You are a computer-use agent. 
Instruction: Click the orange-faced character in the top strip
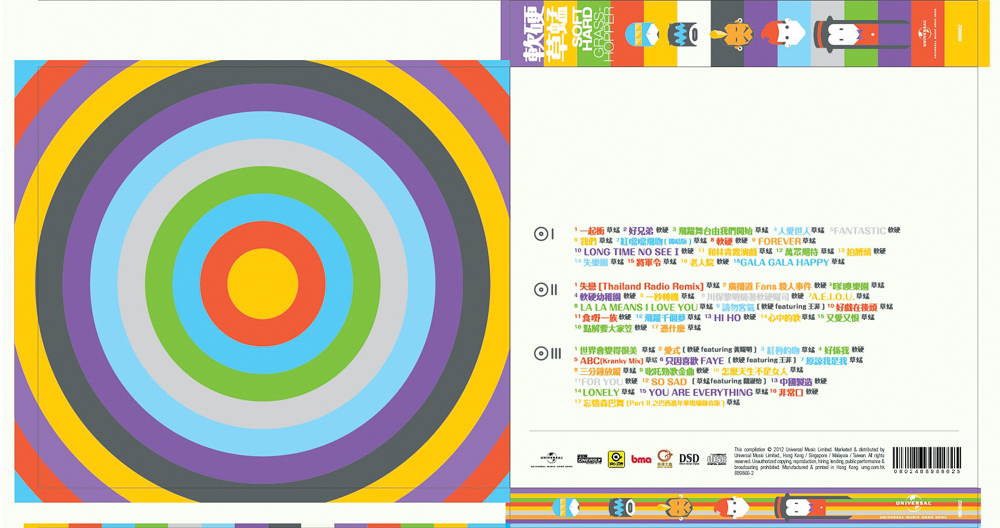(732, 33)
